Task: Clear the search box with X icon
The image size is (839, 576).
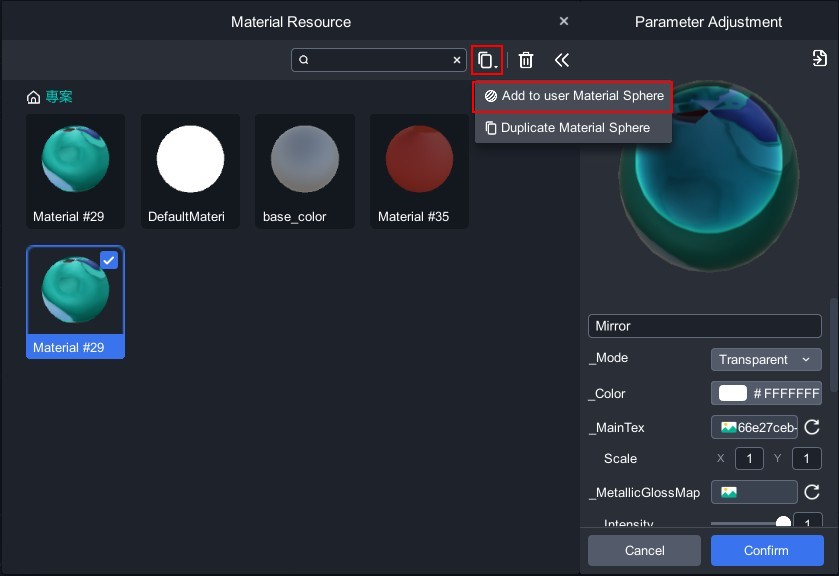Action: click(x=457, y=60)
